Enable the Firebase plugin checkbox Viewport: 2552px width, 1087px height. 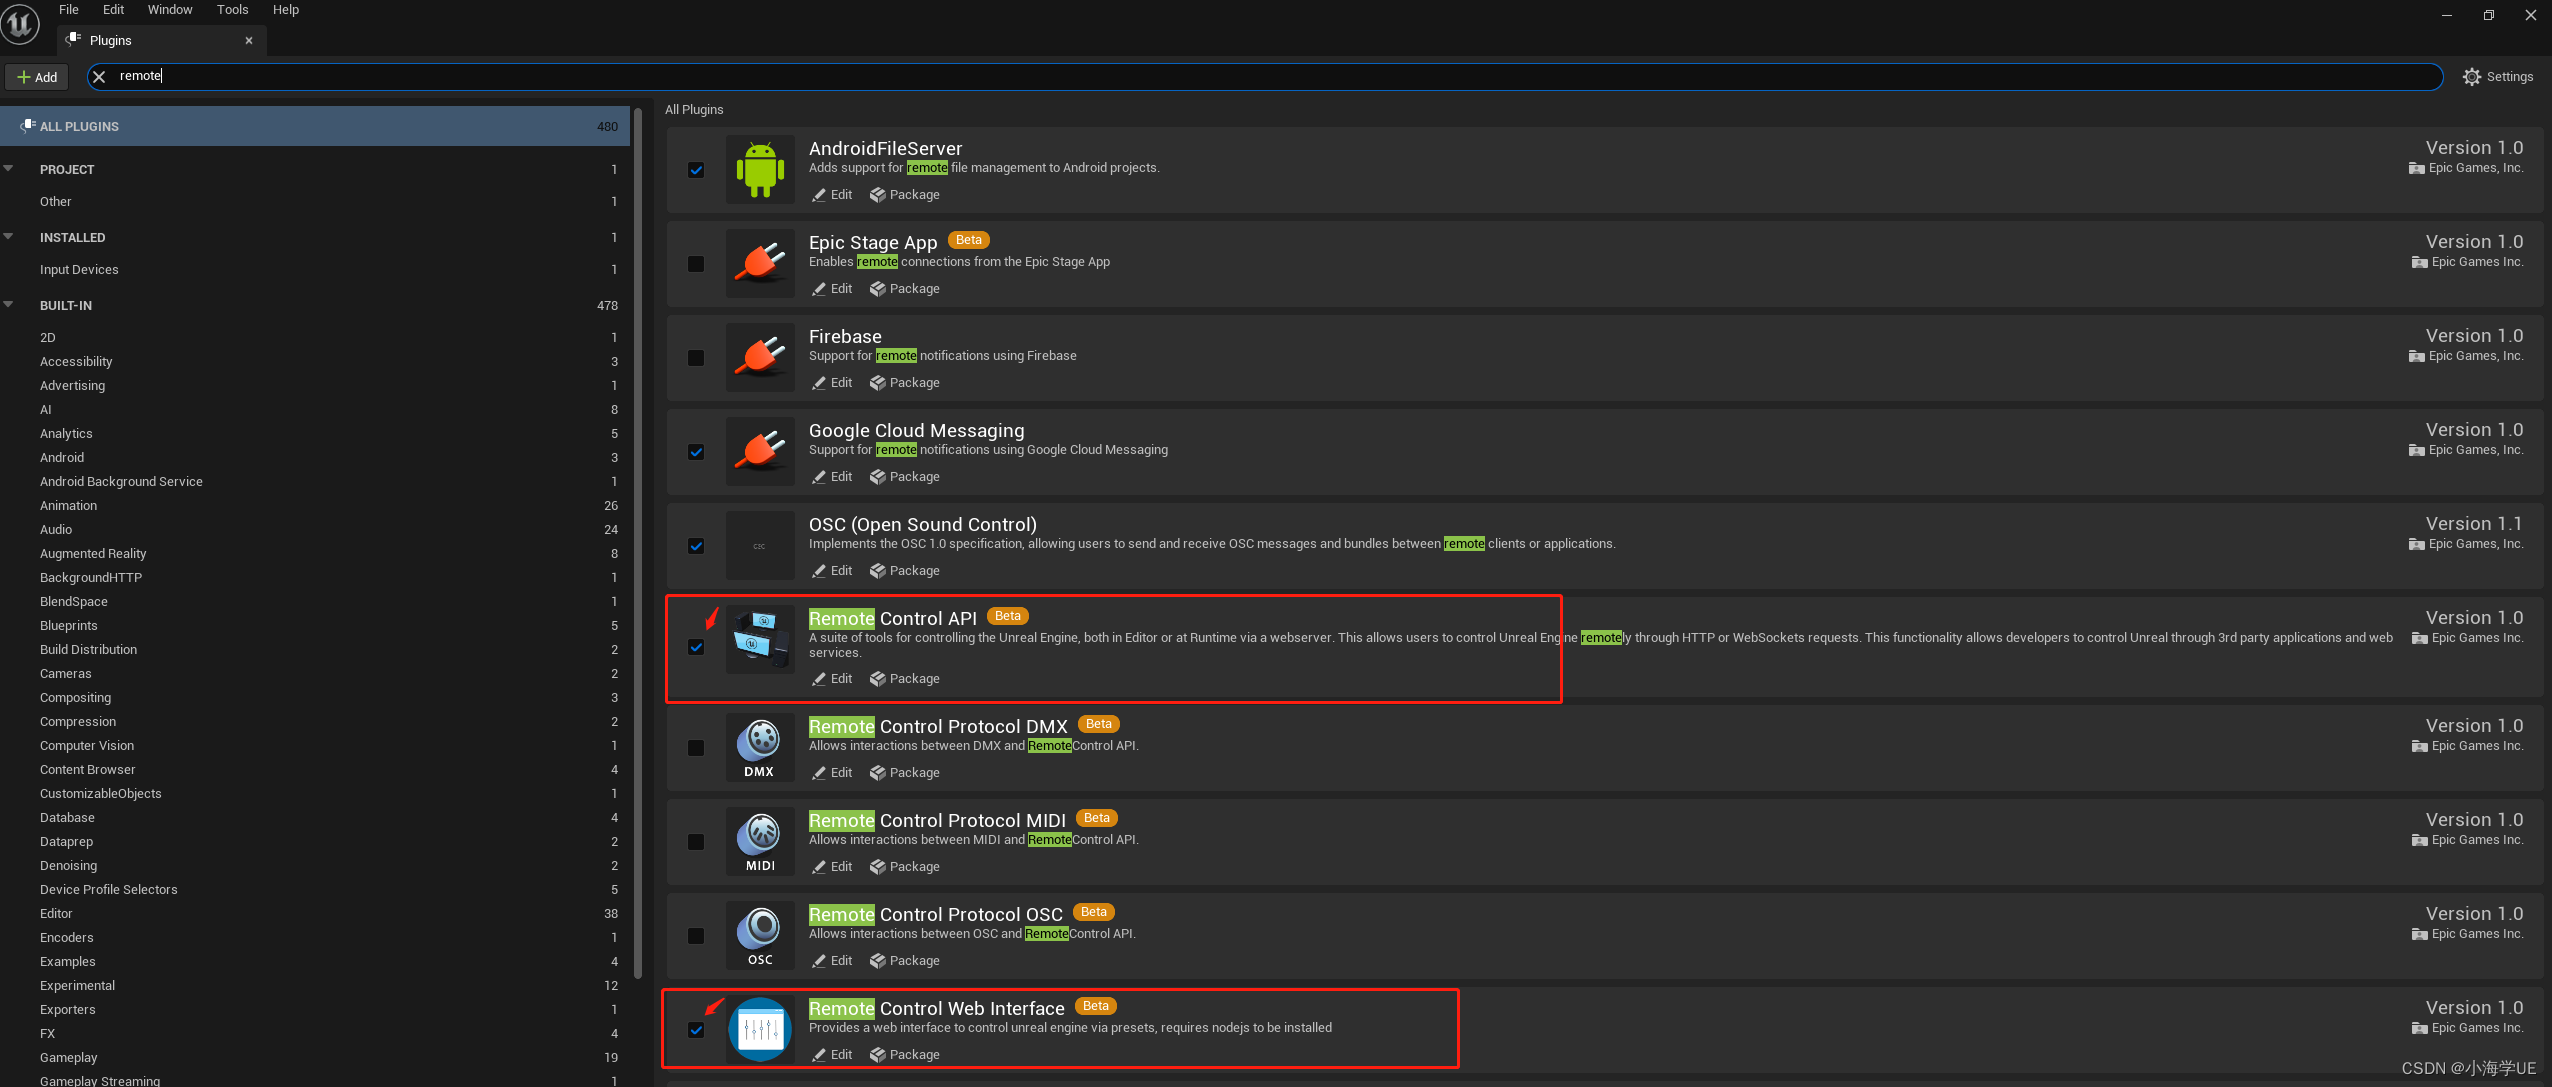click(x=696, y=358)
